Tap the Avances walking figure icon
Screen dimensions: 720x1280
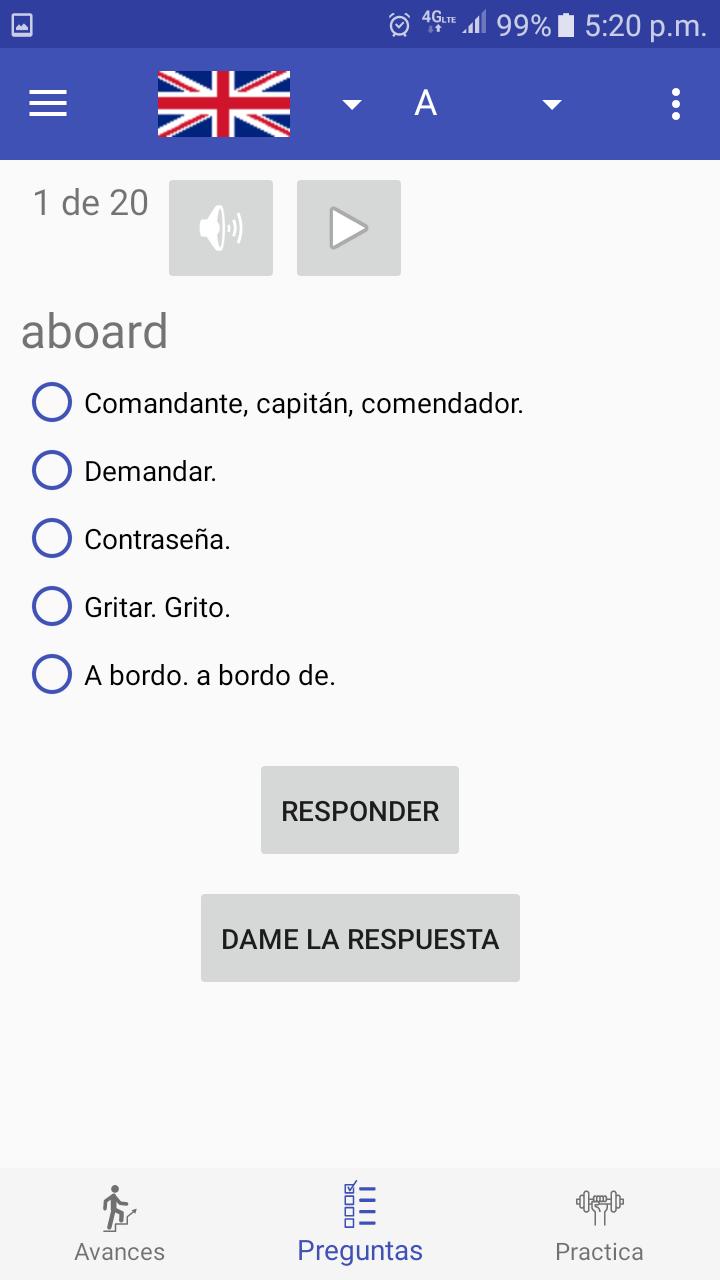(119, 1208)
